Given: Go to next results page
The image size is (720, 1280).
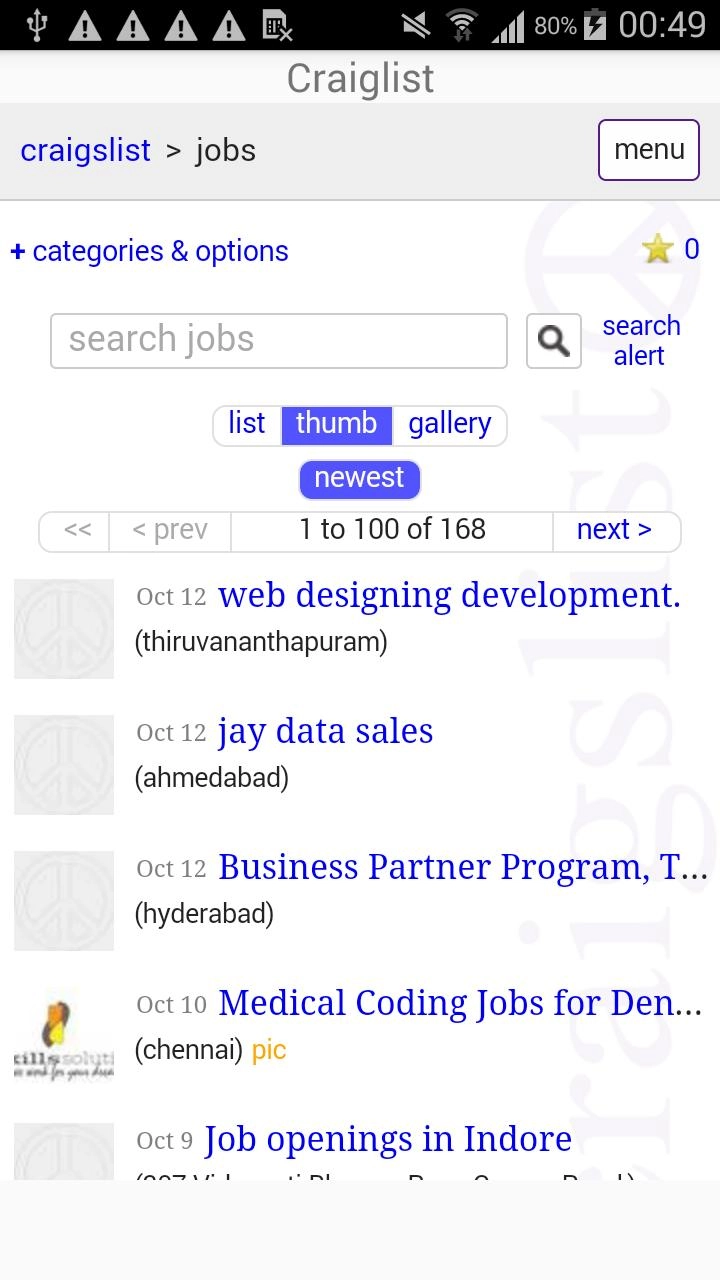Looking at the screenshot, I should (x=614, y=530).
